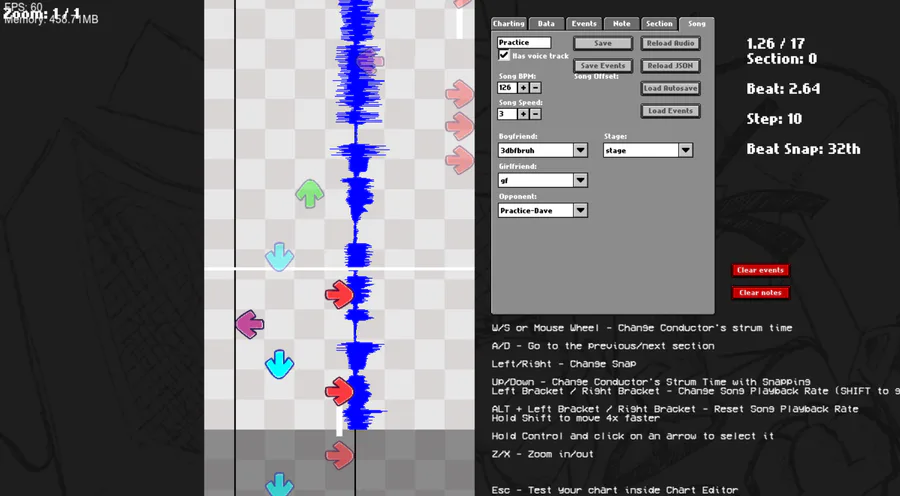Click the Song BPM value field
The height and width of the screenshot is (496, 900).
pos(507,88)
